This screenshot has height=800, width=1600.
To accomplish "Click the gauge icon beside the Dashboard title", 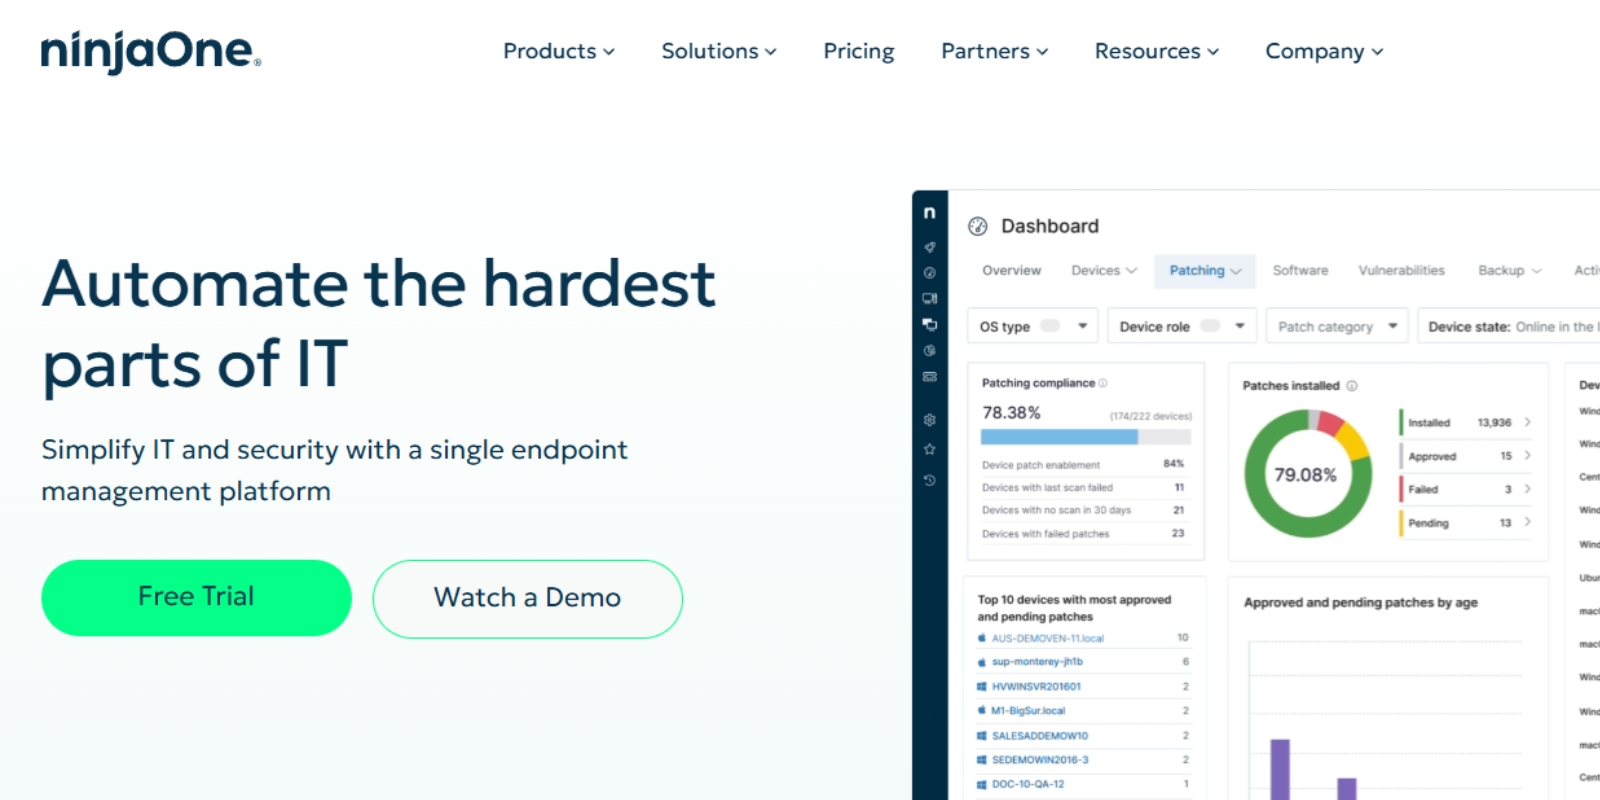I will pos(978,226).
